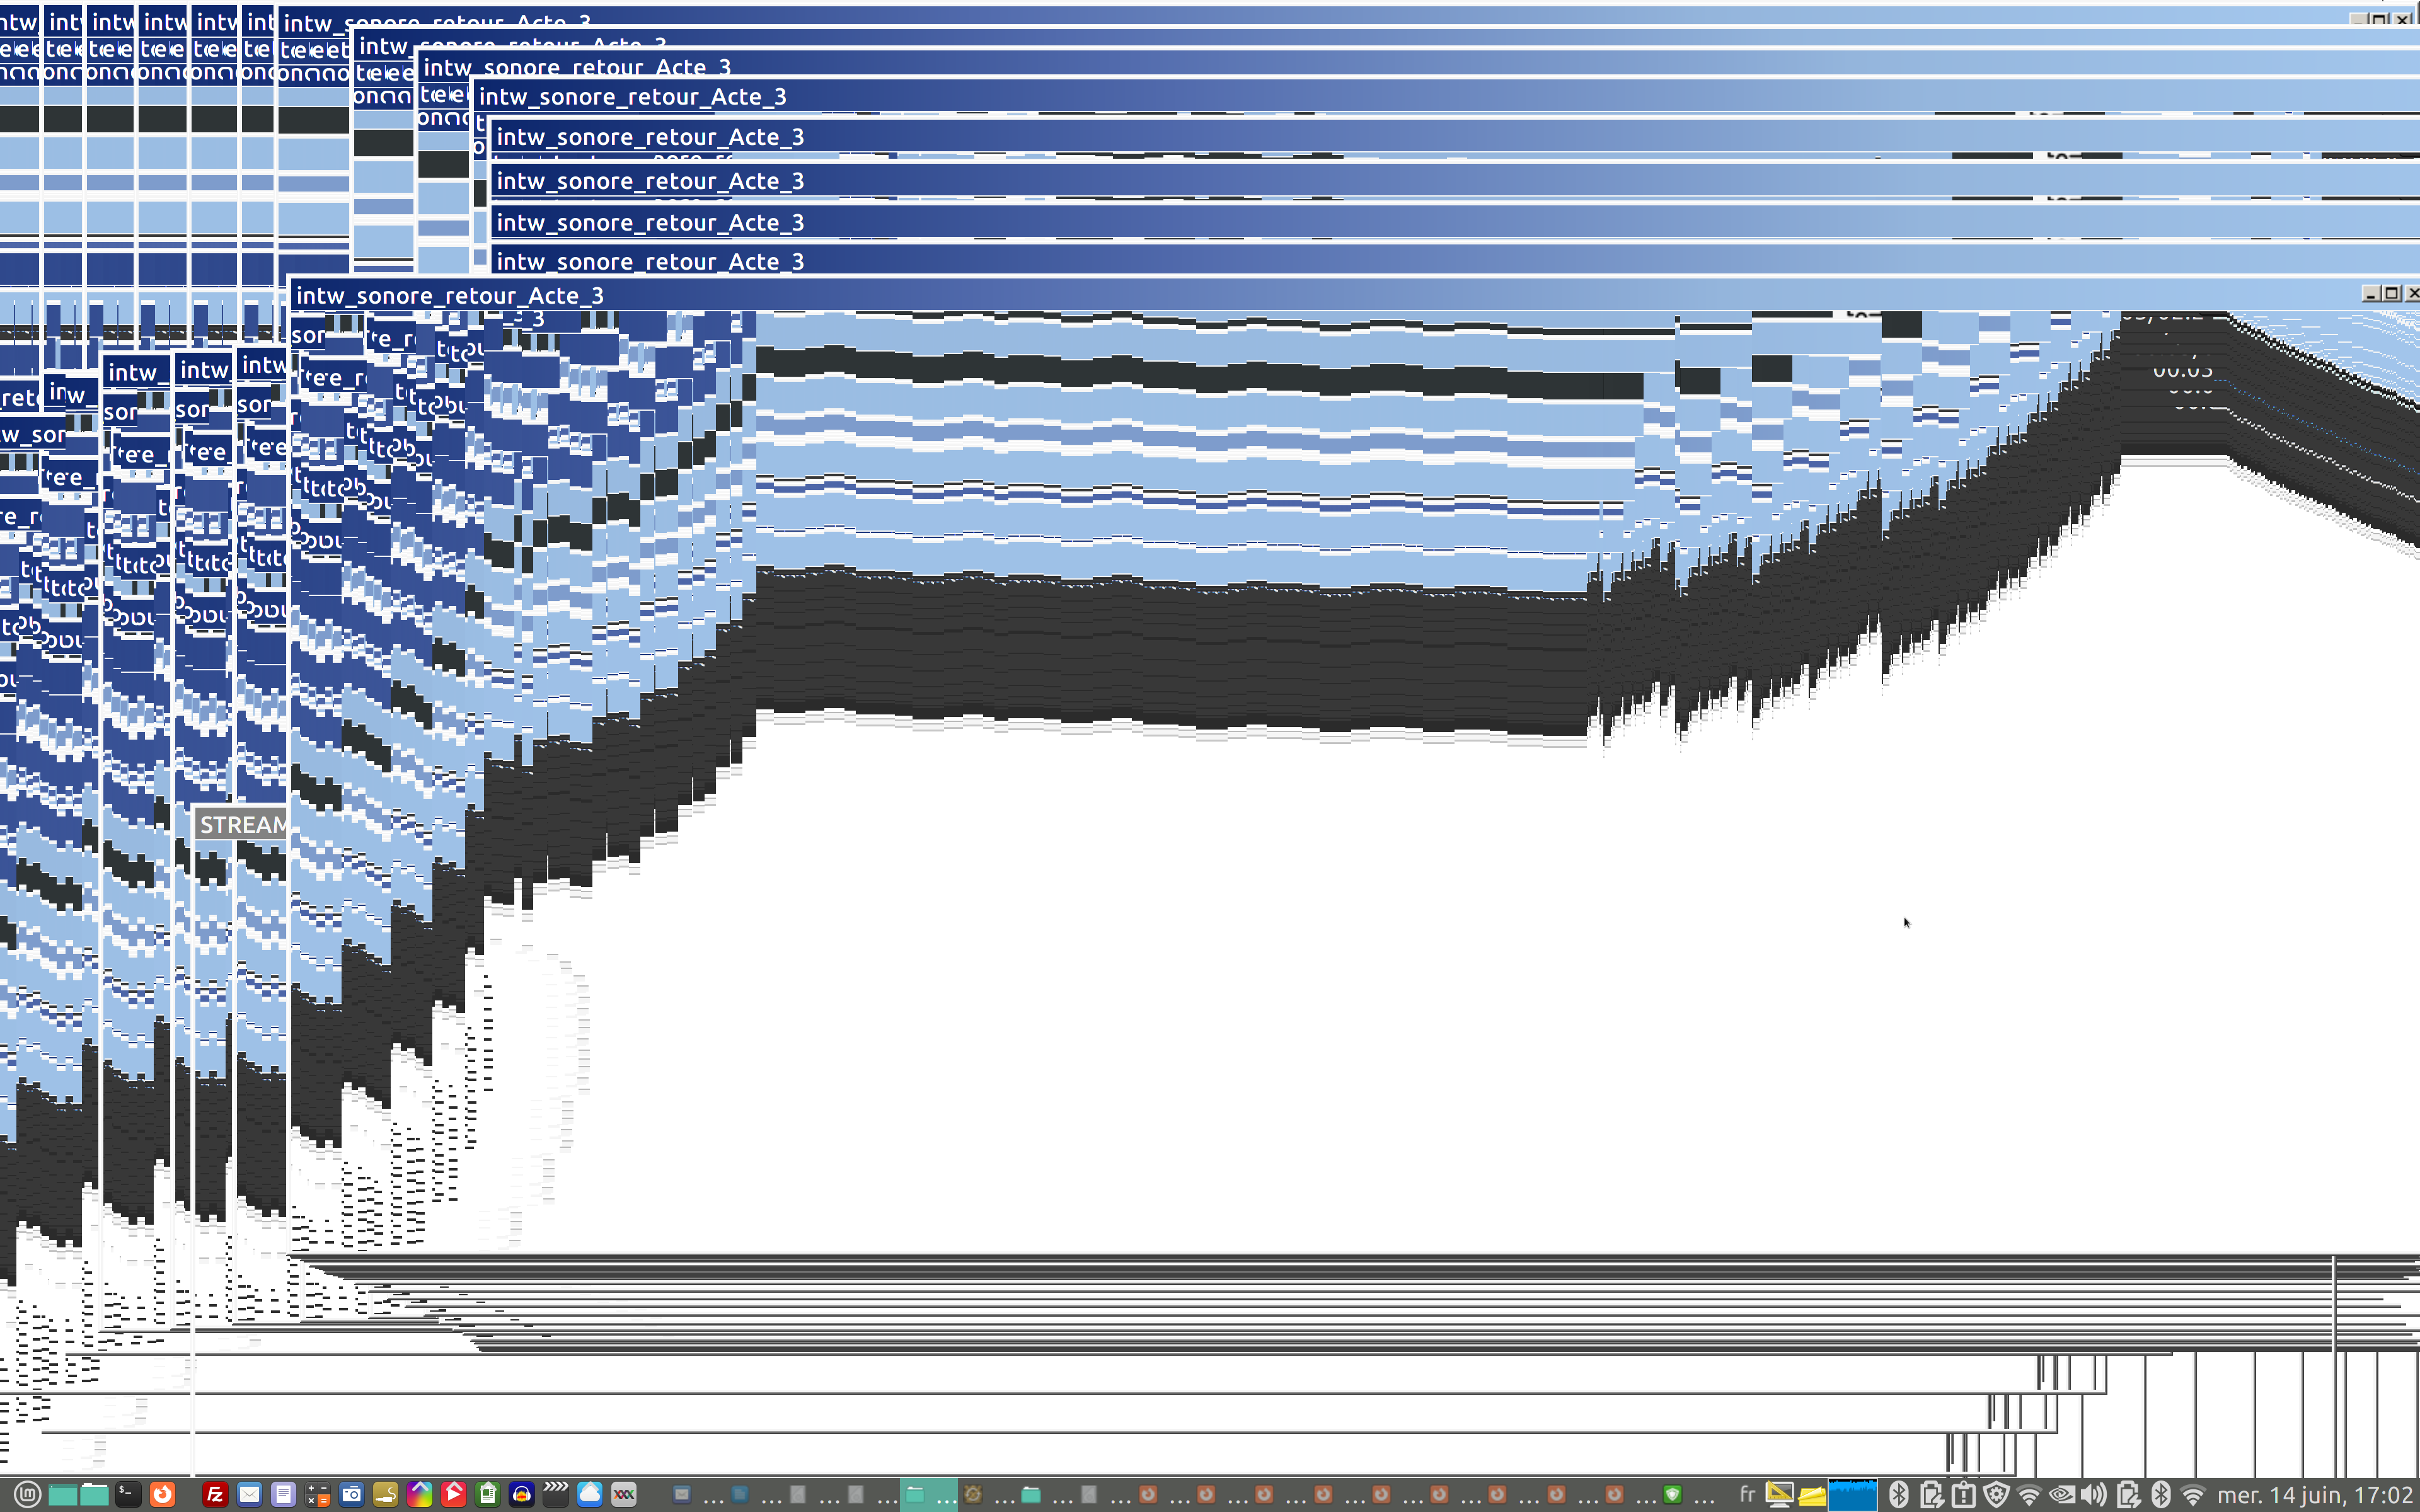Viewport: 2420px width, 1512px height.
Task: Launch the camera screenshot tool
Action: (351, 1495)
